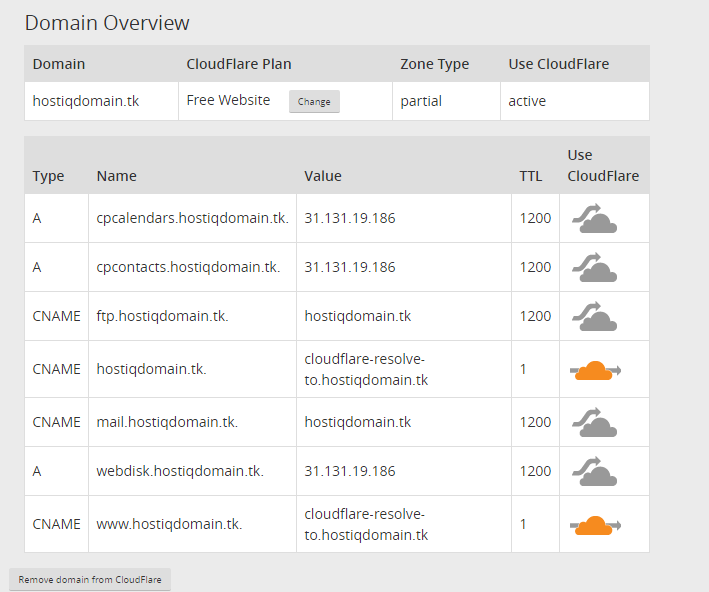Click cloudflare-resolve-to value in hostiqdomain.tk. row
The image size is (709, 592).
(366, 369)
